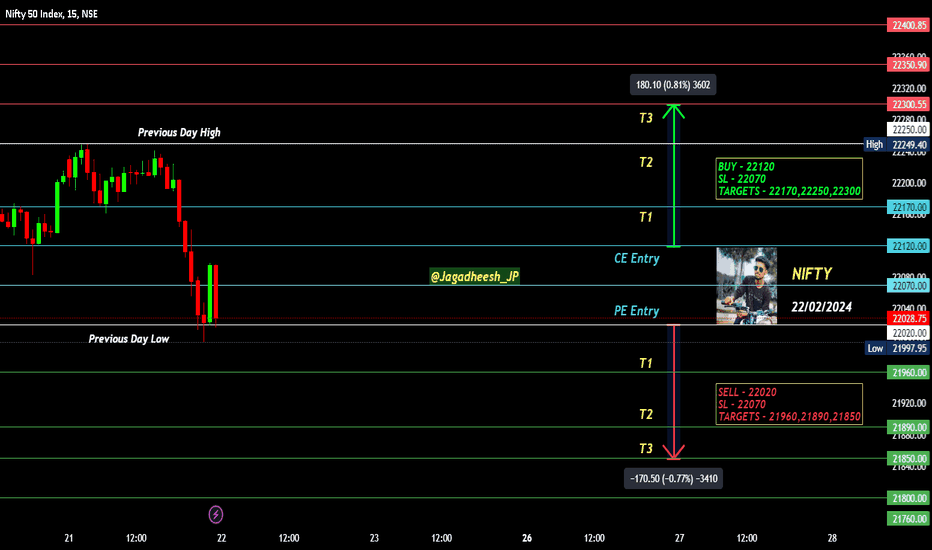Click the lower T1 target label near 21960
Viewport: 932px width, 550px height.
[x=646, y=363]
